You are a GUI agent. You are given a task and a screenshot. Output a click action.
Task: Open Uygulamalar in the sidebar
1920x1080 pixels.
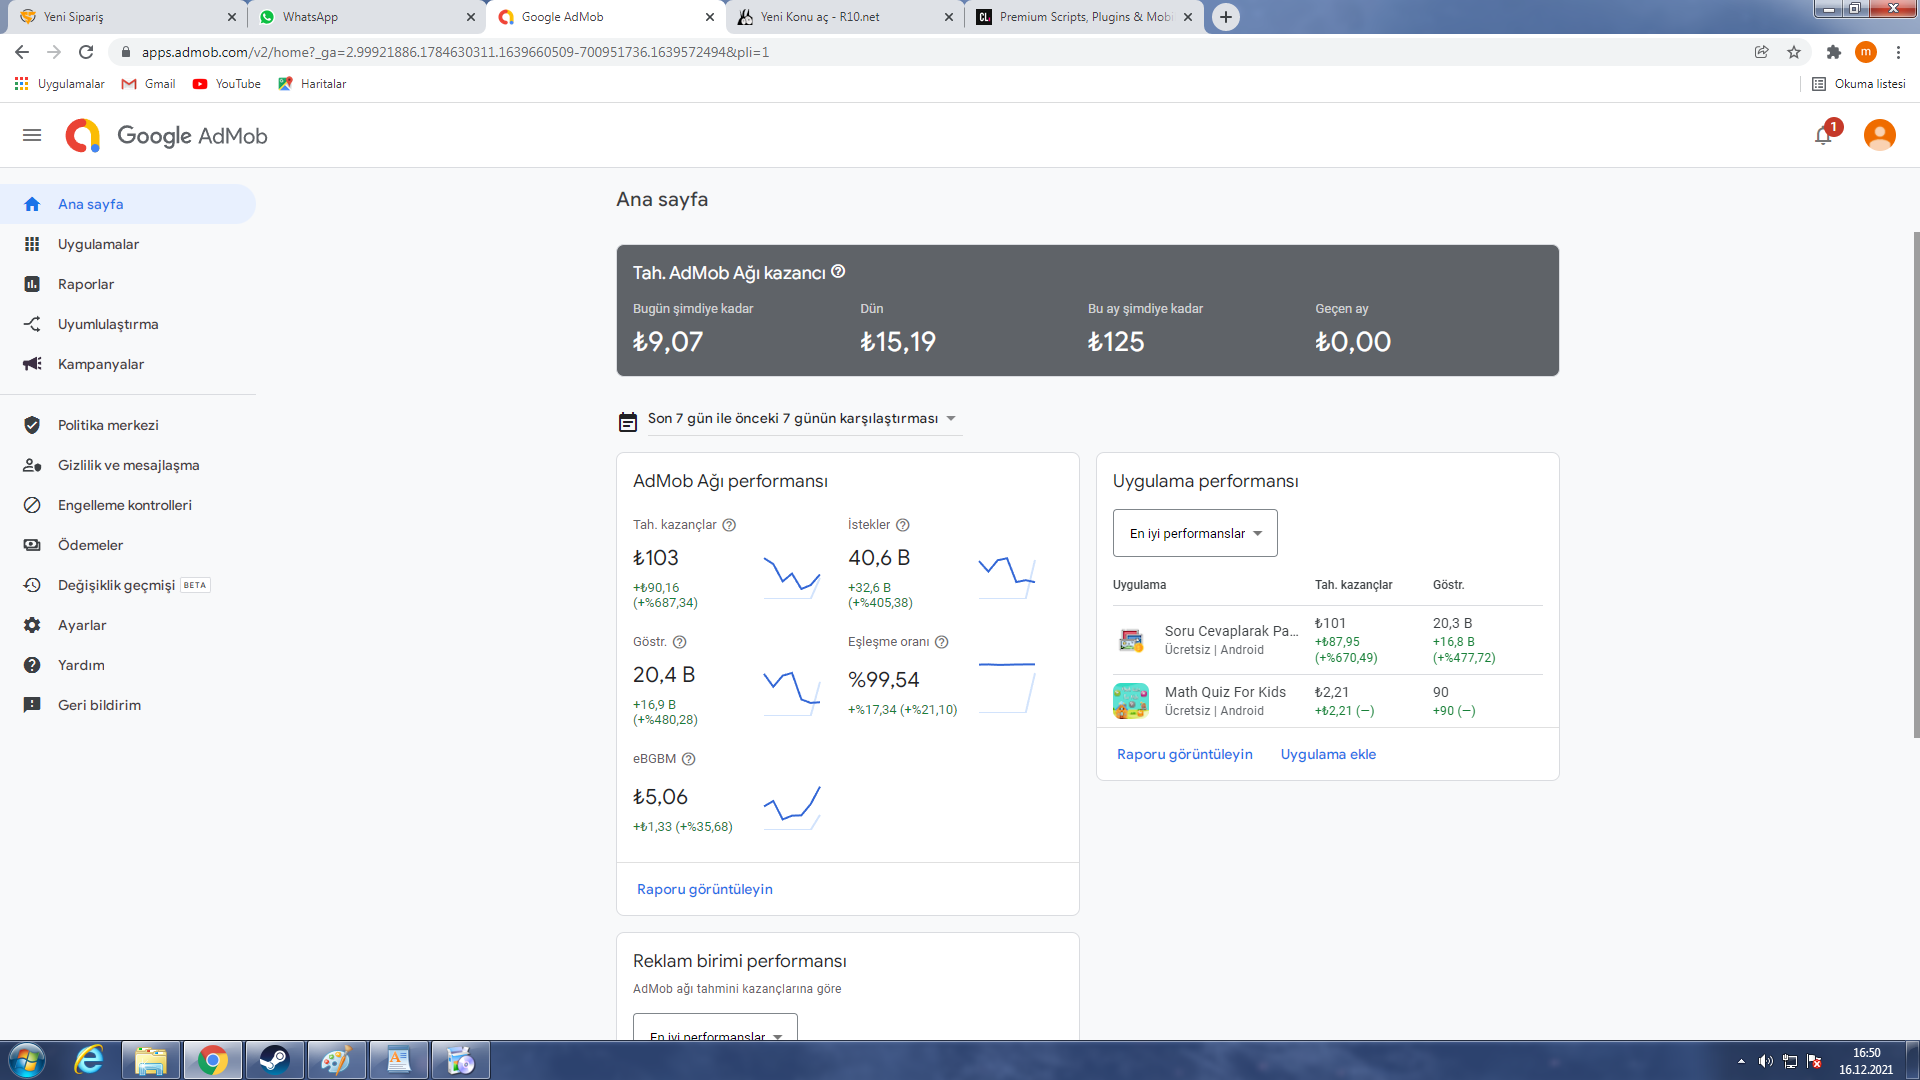(128, 244)
